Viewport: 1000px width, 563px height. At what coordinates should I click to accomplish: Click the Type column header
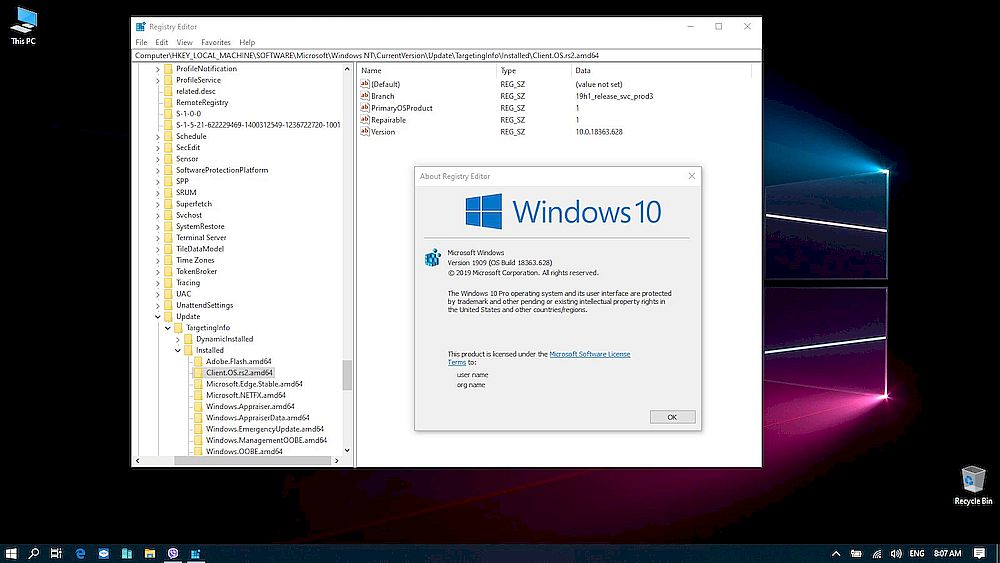click(534, 70)
